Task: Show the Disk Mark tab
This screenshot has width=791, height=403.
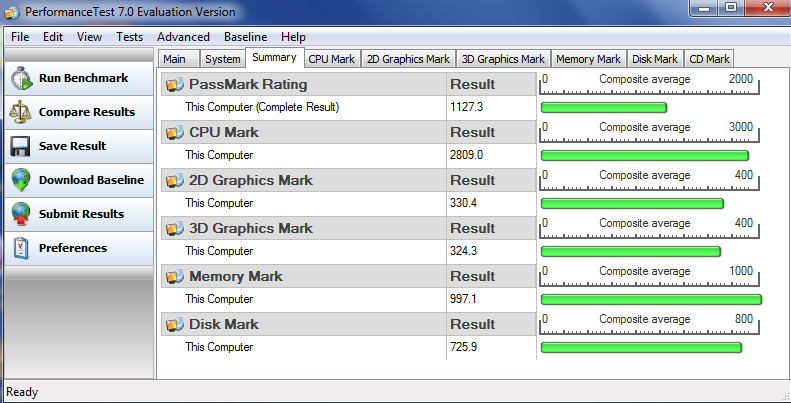Action: [655, 59]
